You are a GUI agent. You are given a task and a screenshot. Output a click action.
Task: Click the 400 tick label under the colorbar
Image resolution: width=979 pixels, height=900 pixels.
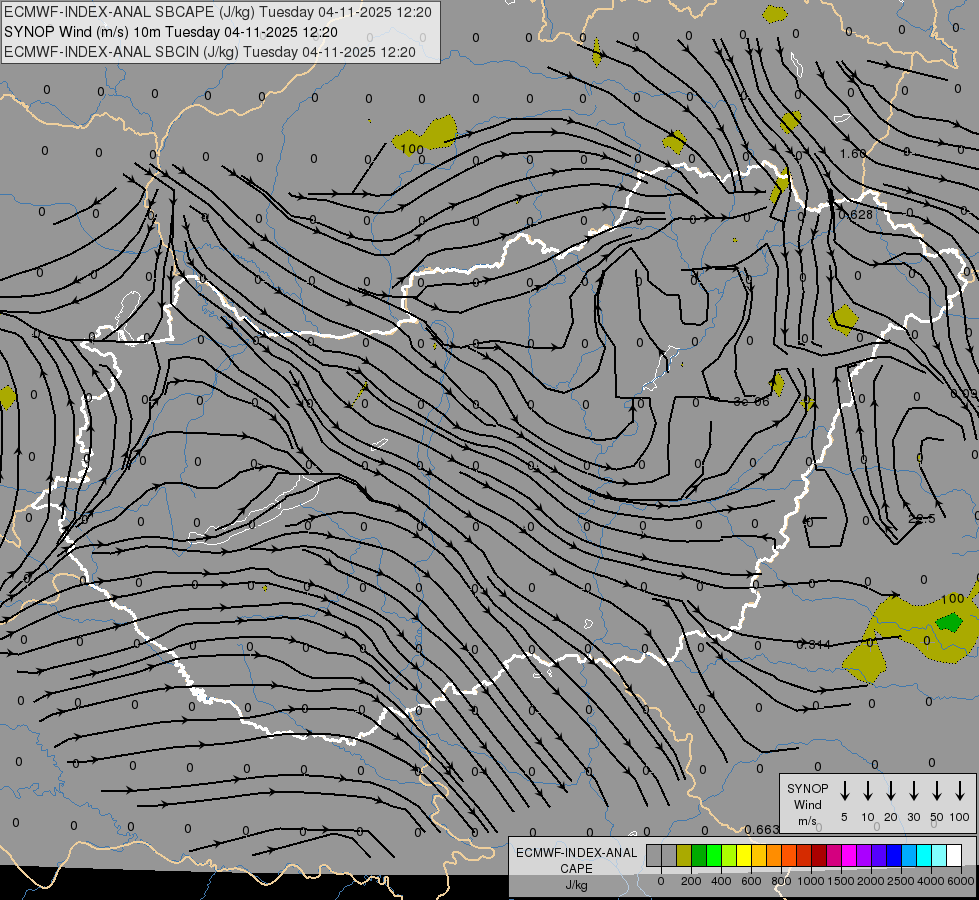tap(721, 881)
